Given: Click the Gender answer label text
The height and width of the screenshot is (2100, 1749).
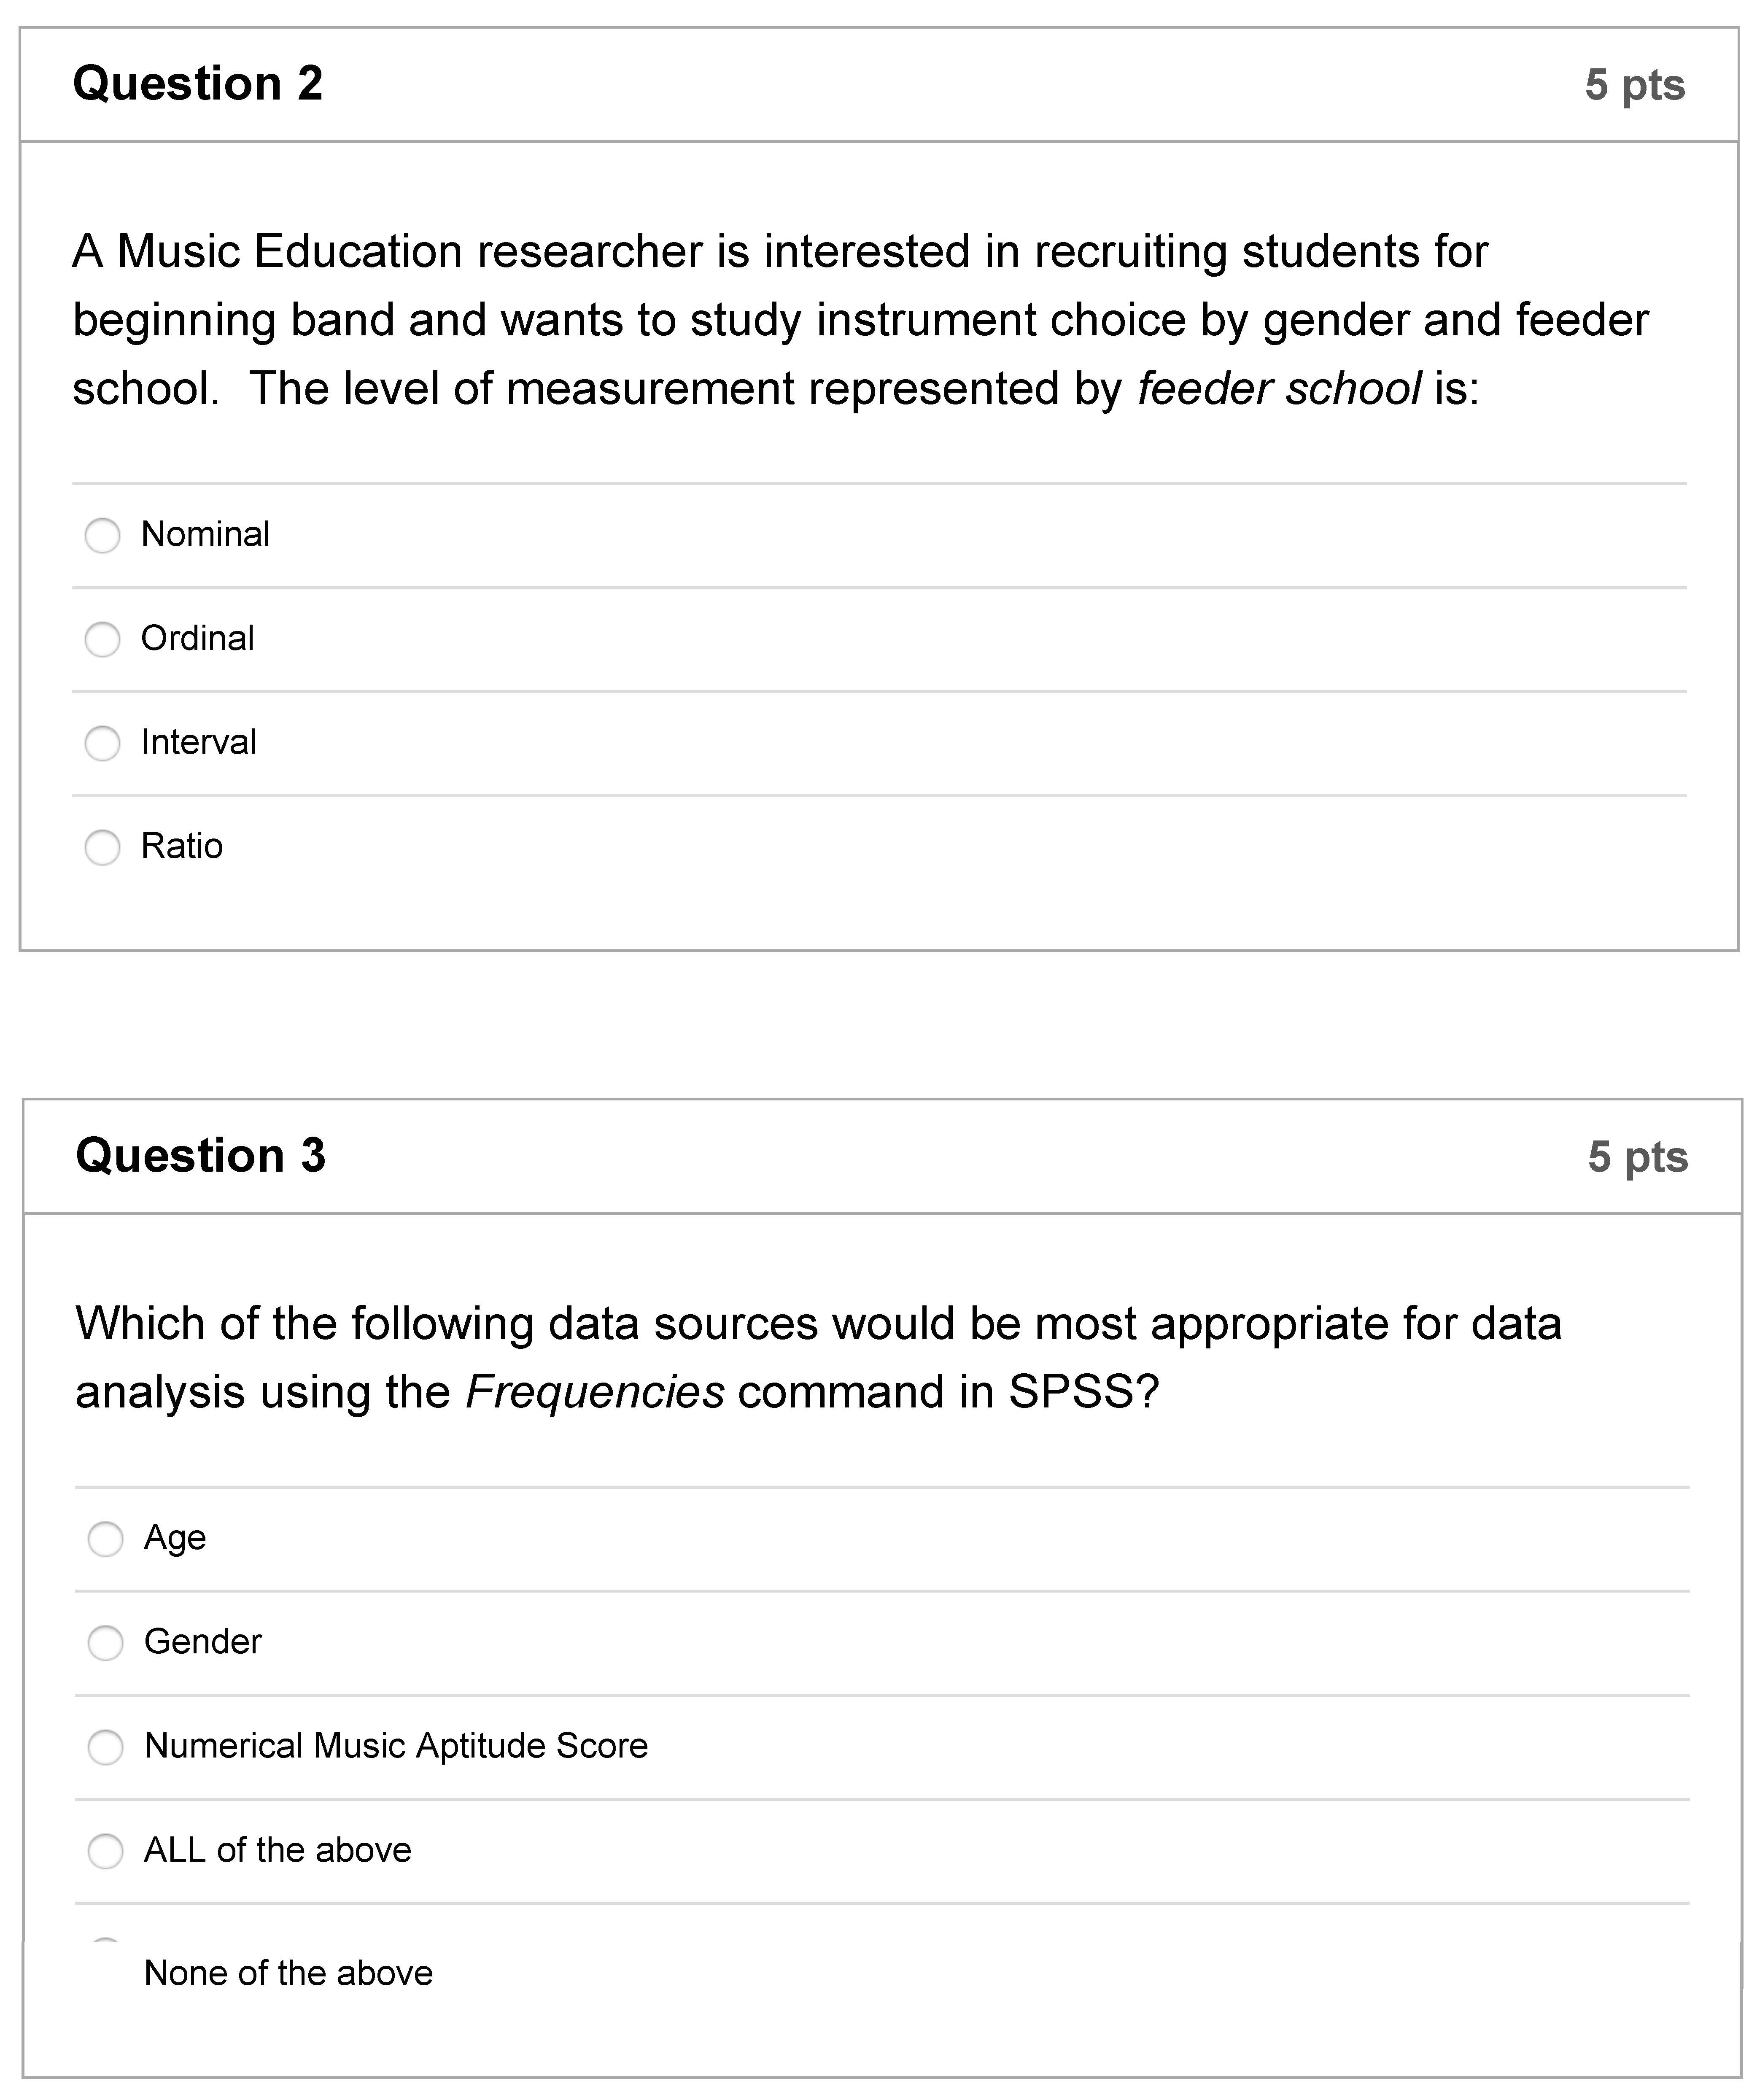Looking at the screenshot, I should coord(202,1641).
